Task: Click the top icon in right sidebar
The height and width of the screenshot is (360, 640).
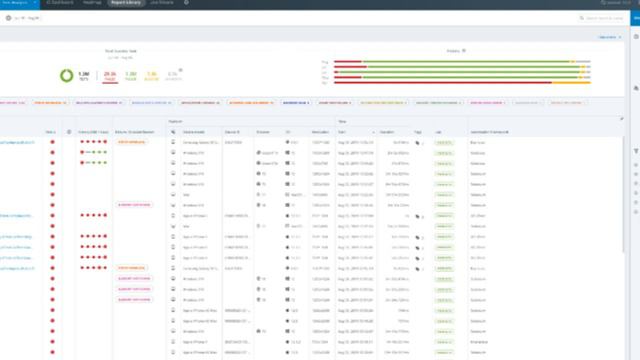Action: (636, 37)
